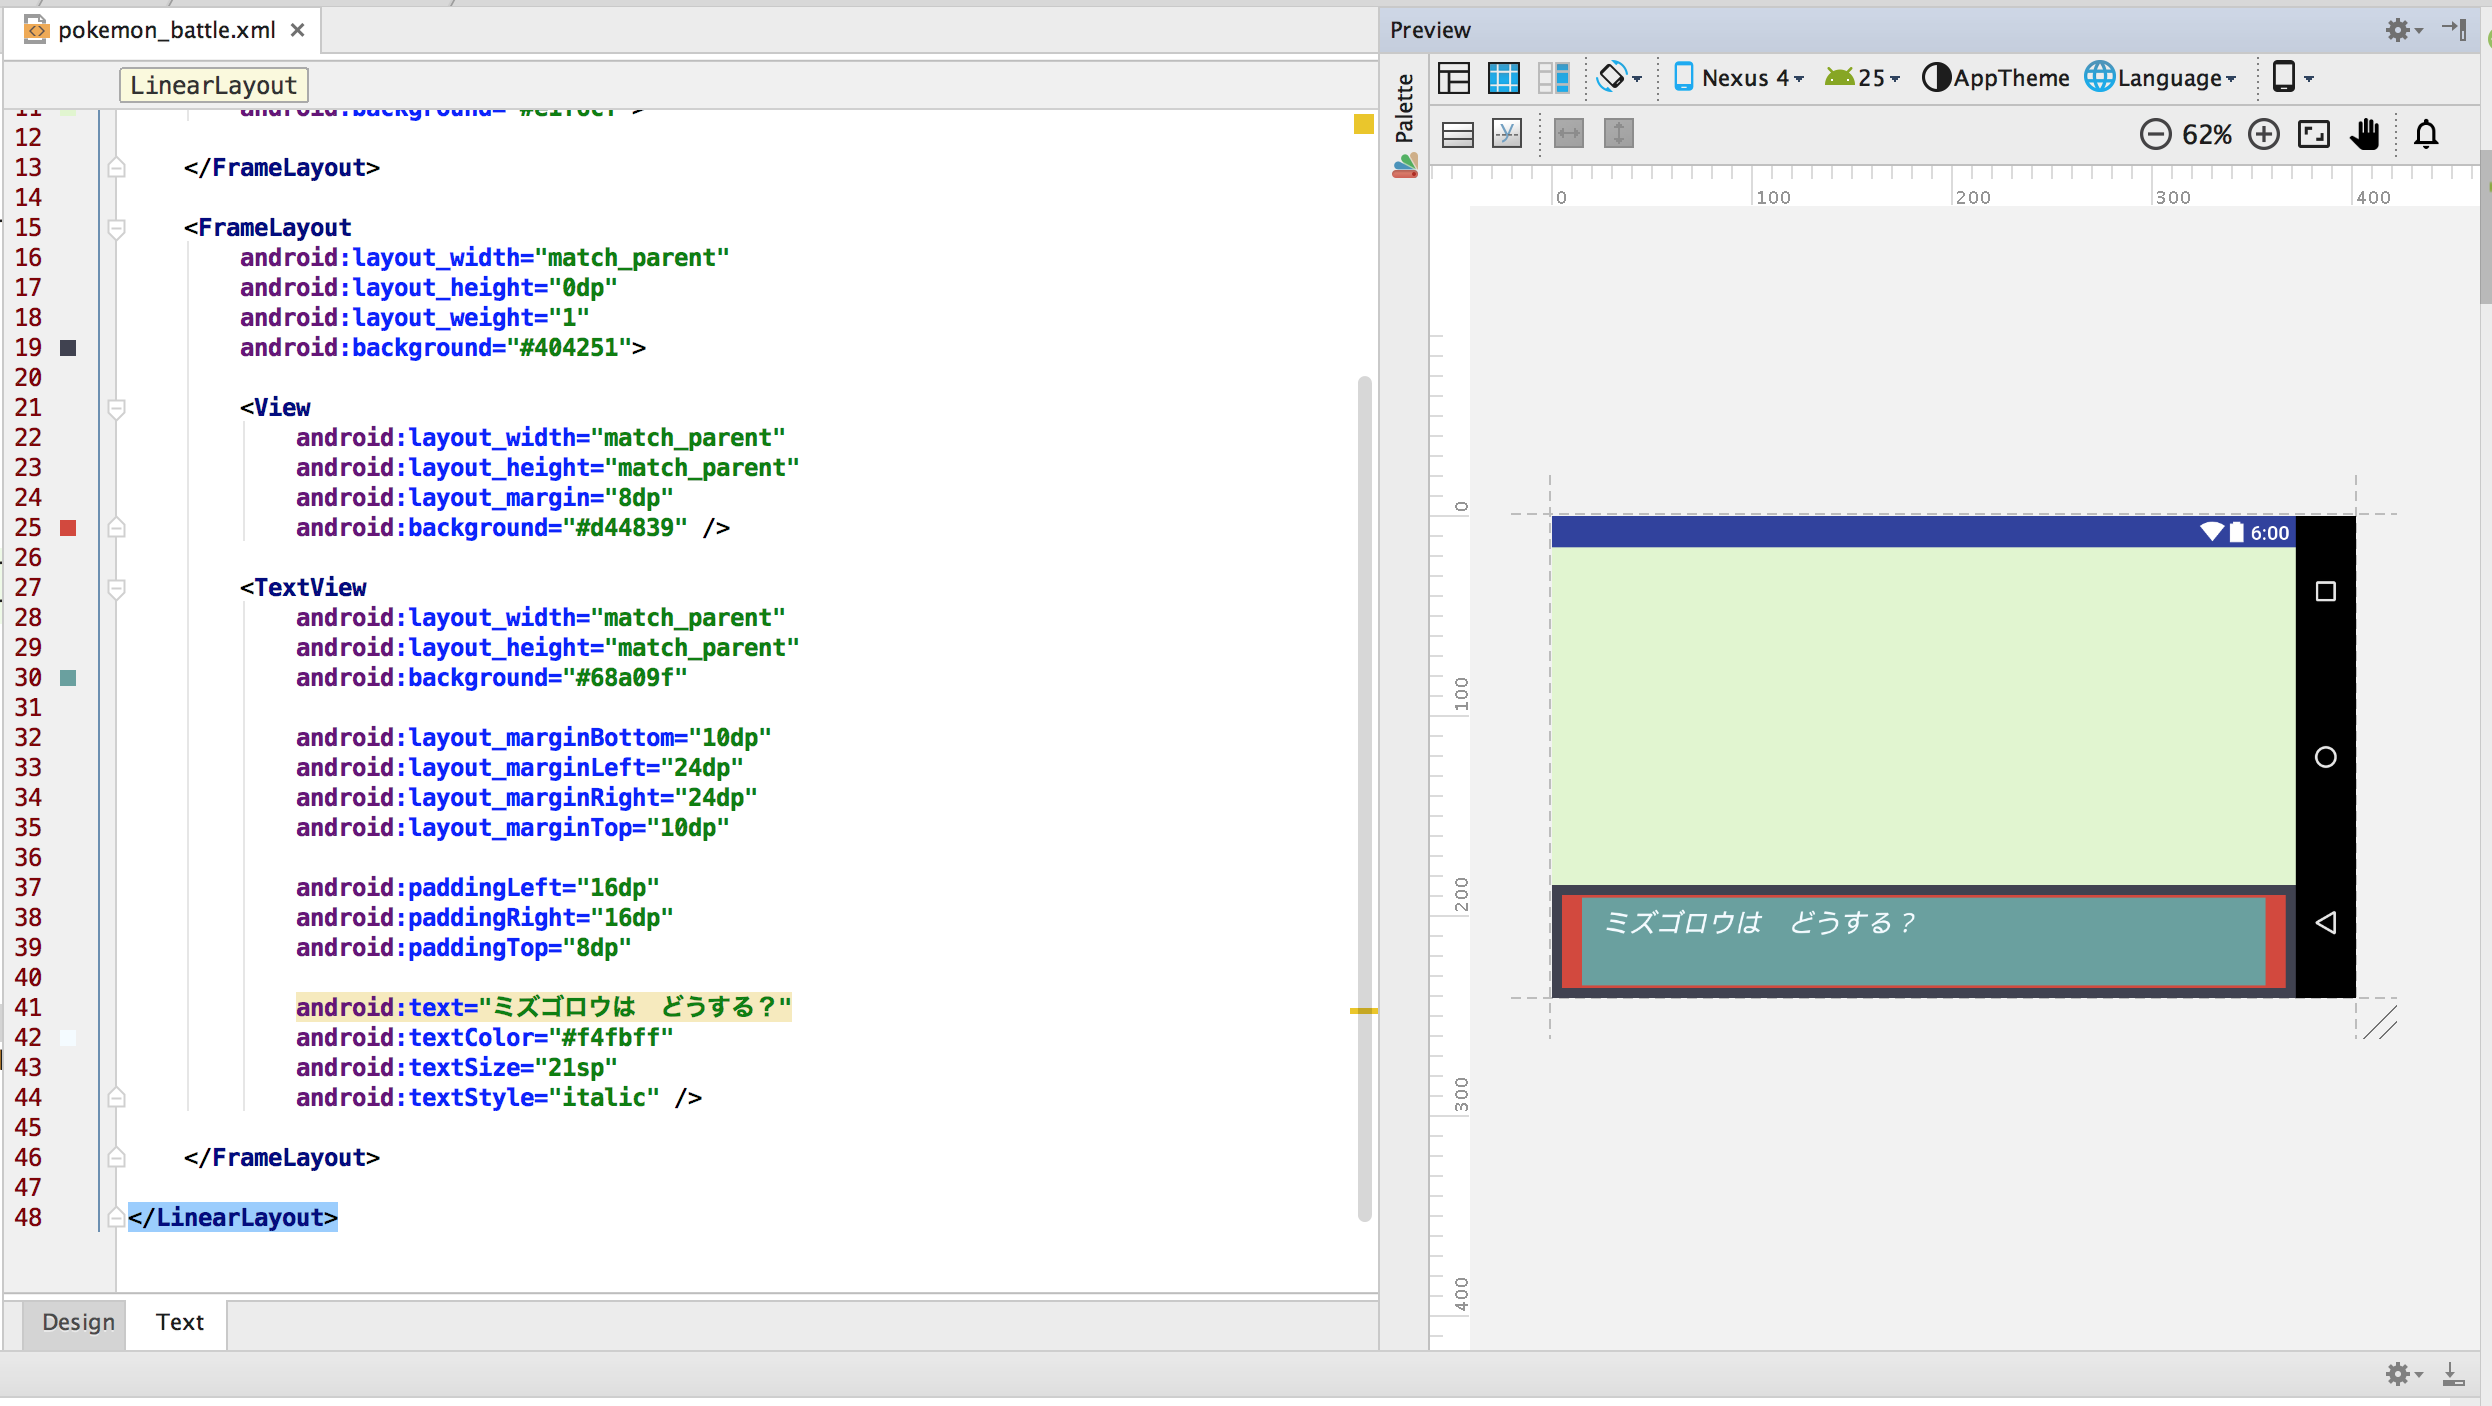This screenshot has height=1406, width=2492.
Task: Zoom out of the layout preview
Action: pyautogui.click(x=2156, y=133)
